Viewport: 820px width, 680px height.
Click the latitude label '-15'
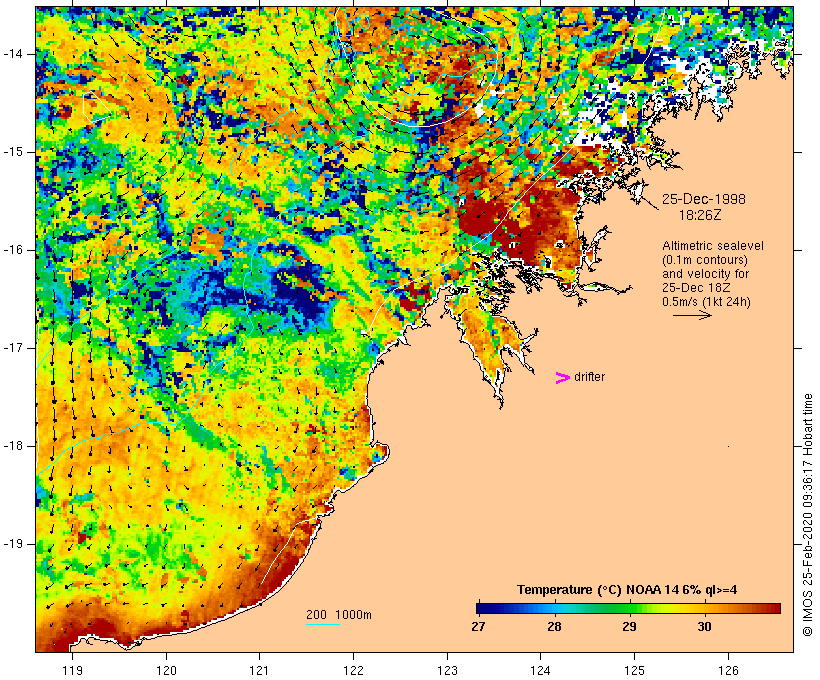coord(13,152)
